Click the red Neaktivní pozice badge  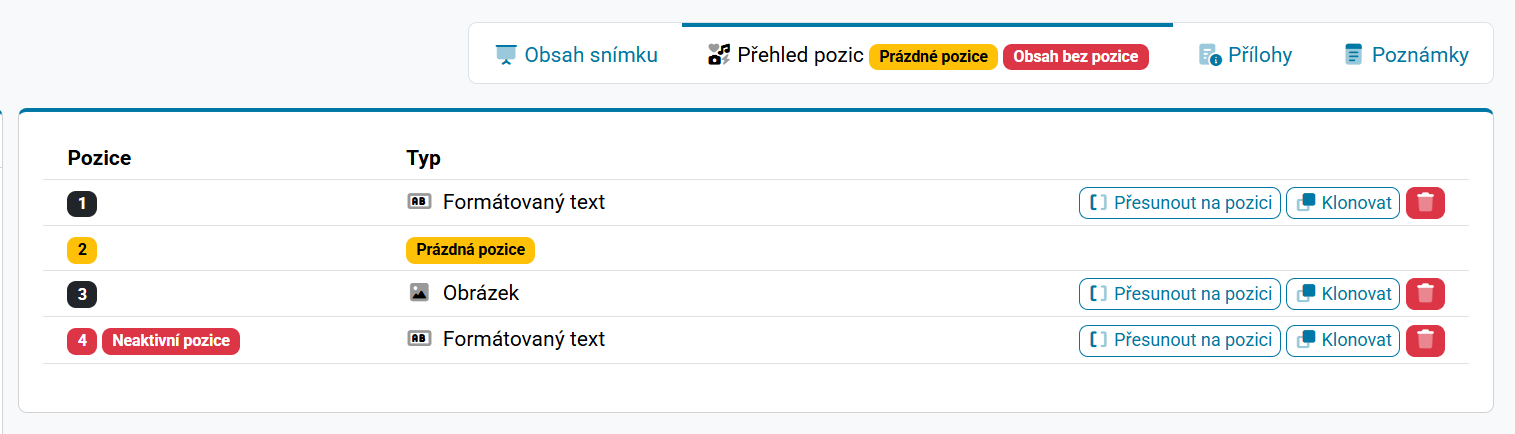(171, 341)
